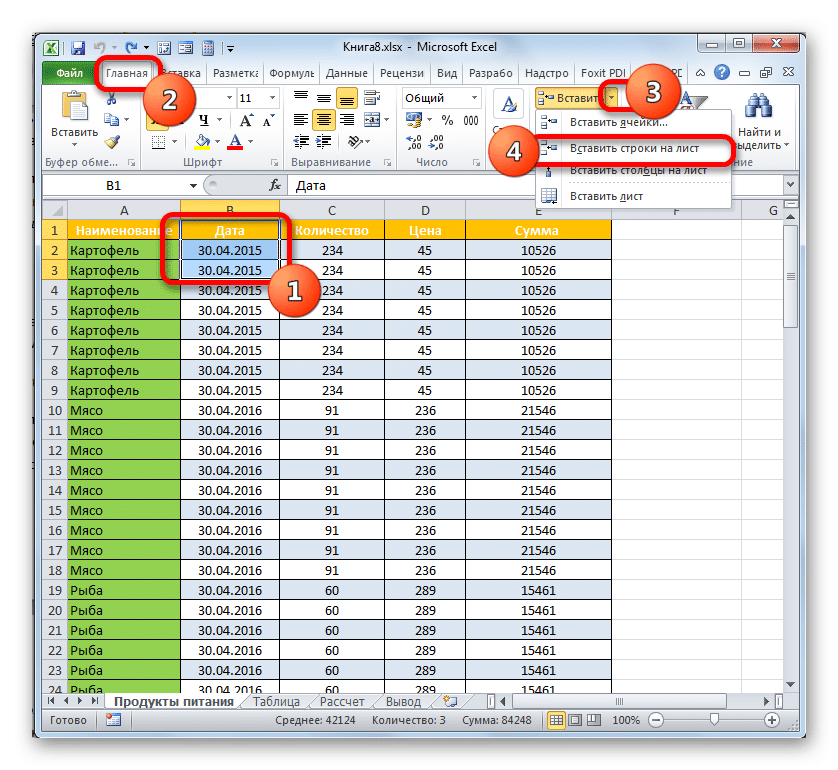Toggle middle vertical alignment button
This screenshot has height=770, width=838.
(x=323, y=98)
